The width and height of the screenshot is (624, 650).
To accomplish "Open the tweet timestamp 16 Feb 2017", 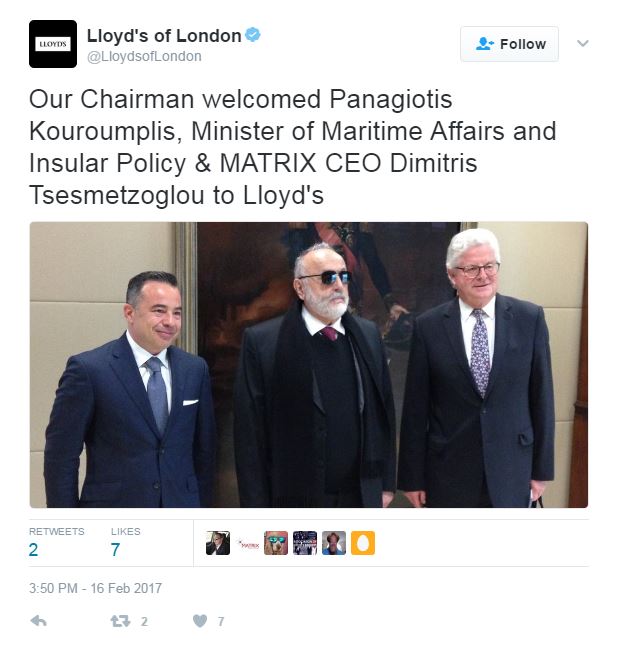I will coord(95,588).
